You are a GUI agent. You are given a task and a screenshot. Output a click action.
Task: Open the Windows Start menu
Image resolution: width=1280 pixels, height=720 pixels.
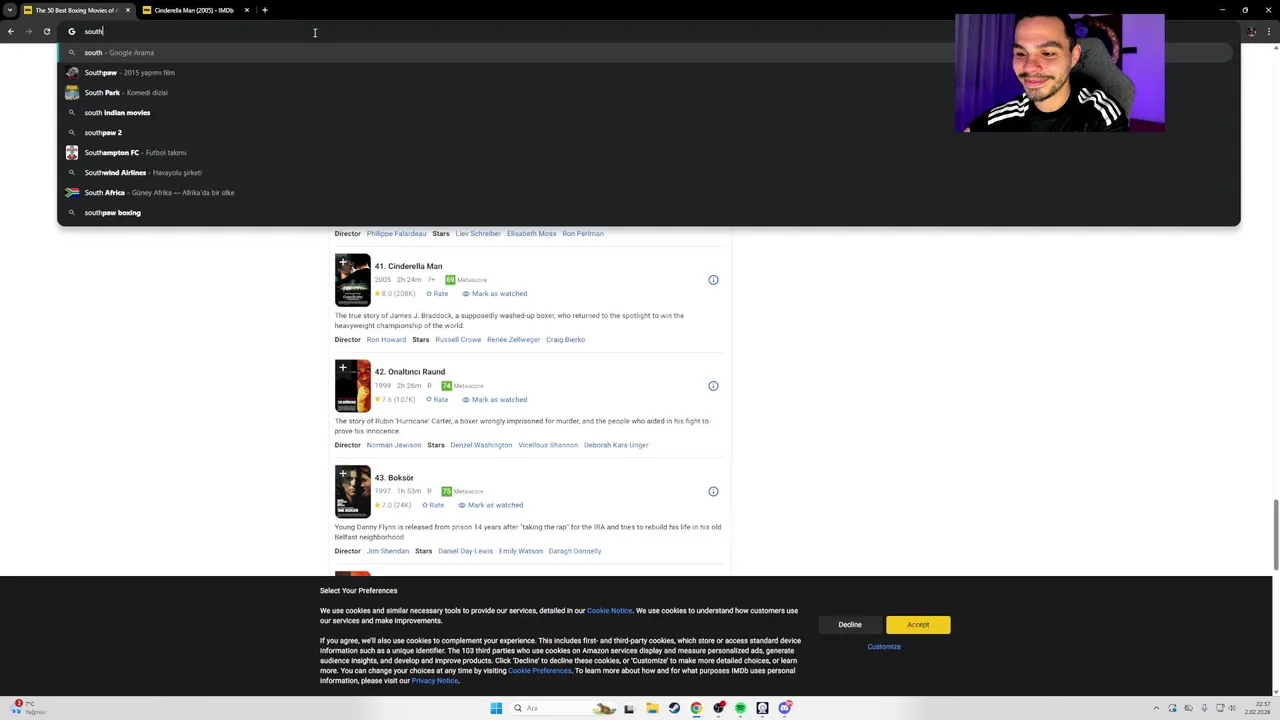pos(496,708)
